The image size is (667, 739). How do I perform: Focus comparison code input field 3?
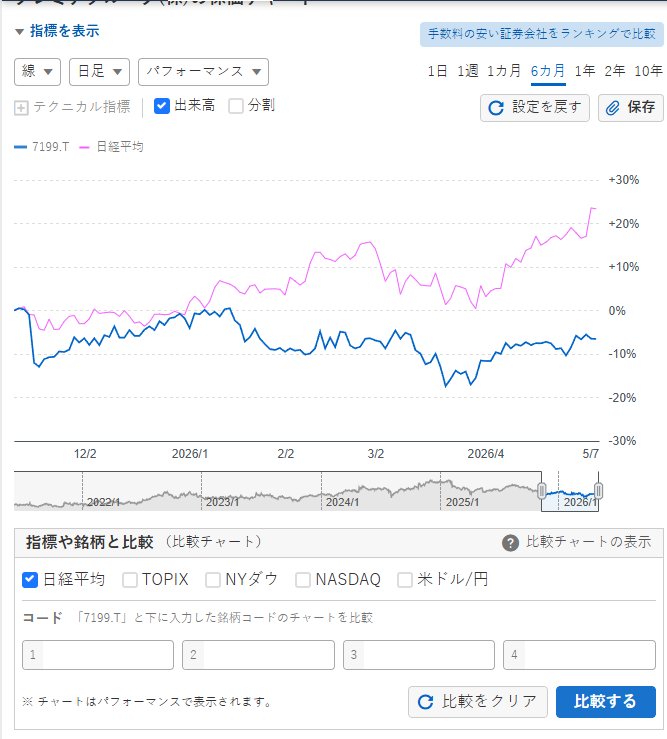[419, 655]
